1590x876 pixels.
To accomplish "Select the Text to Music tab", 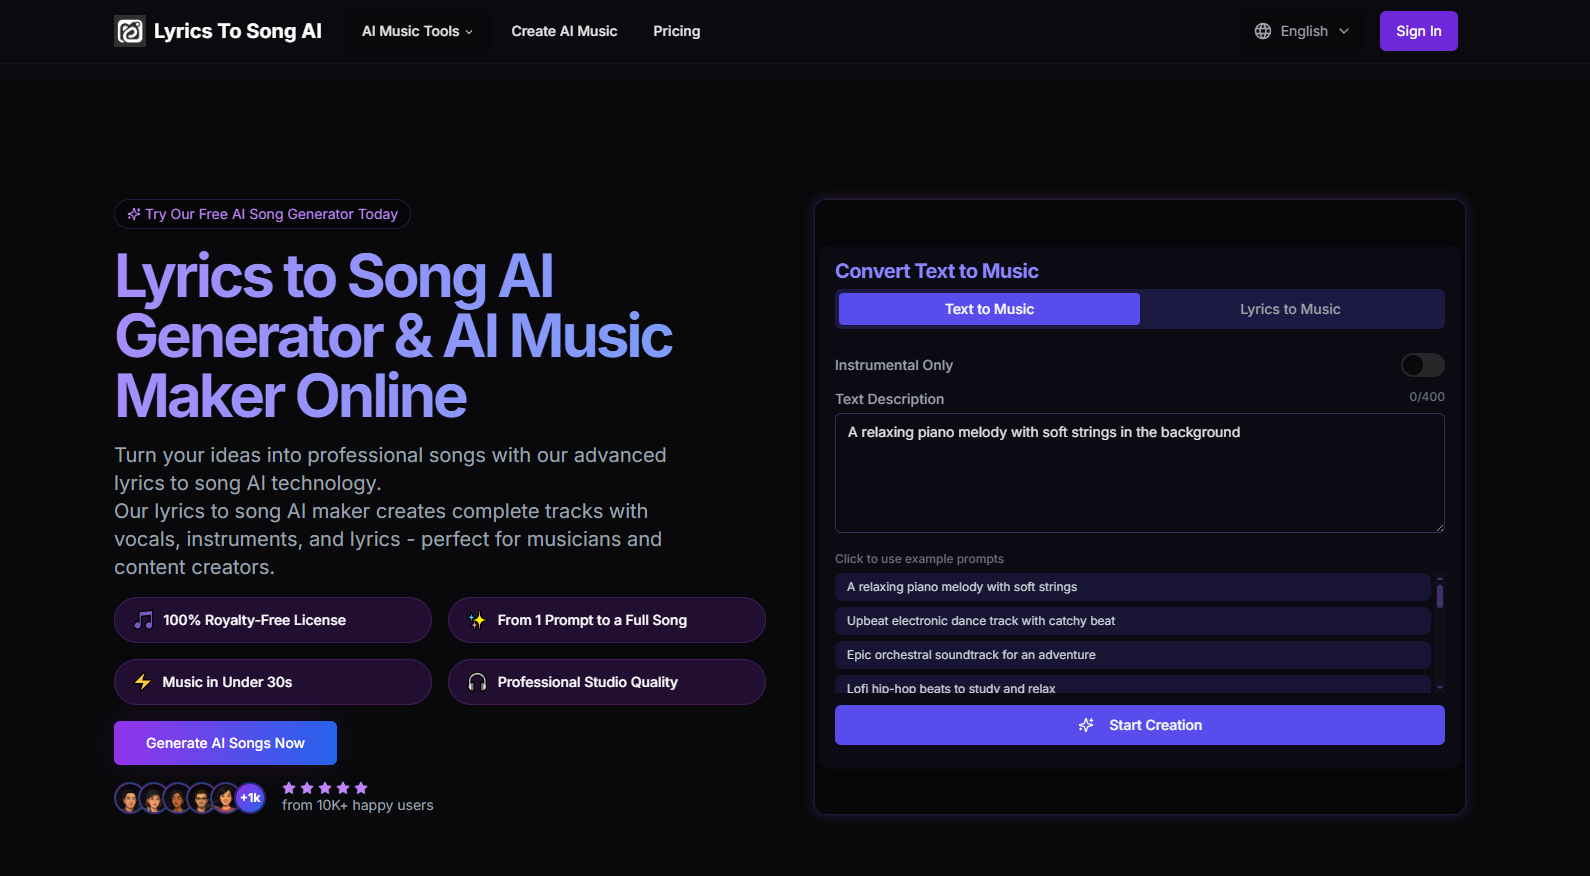I will point(989,309).
